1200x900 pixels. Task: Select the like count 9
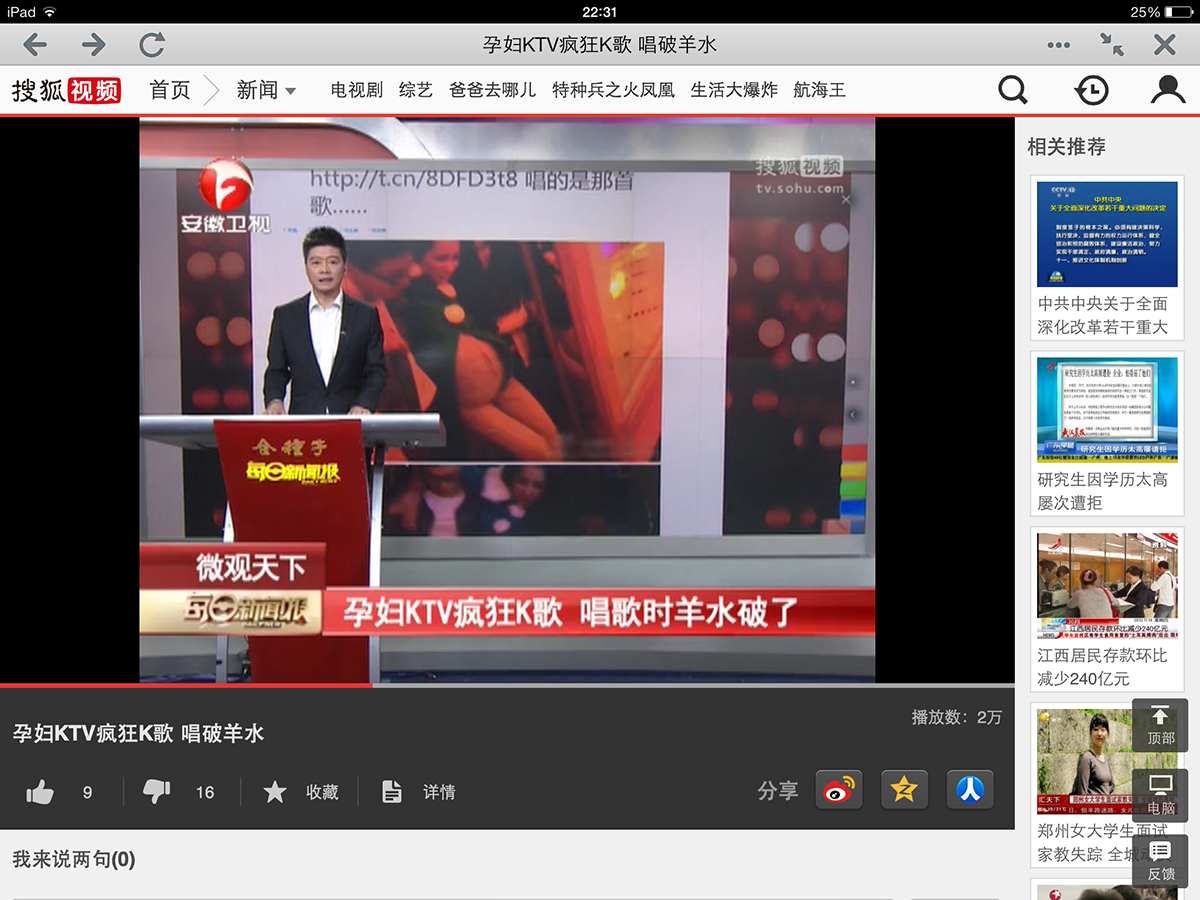pyautogui.click(x=88, y=792)
